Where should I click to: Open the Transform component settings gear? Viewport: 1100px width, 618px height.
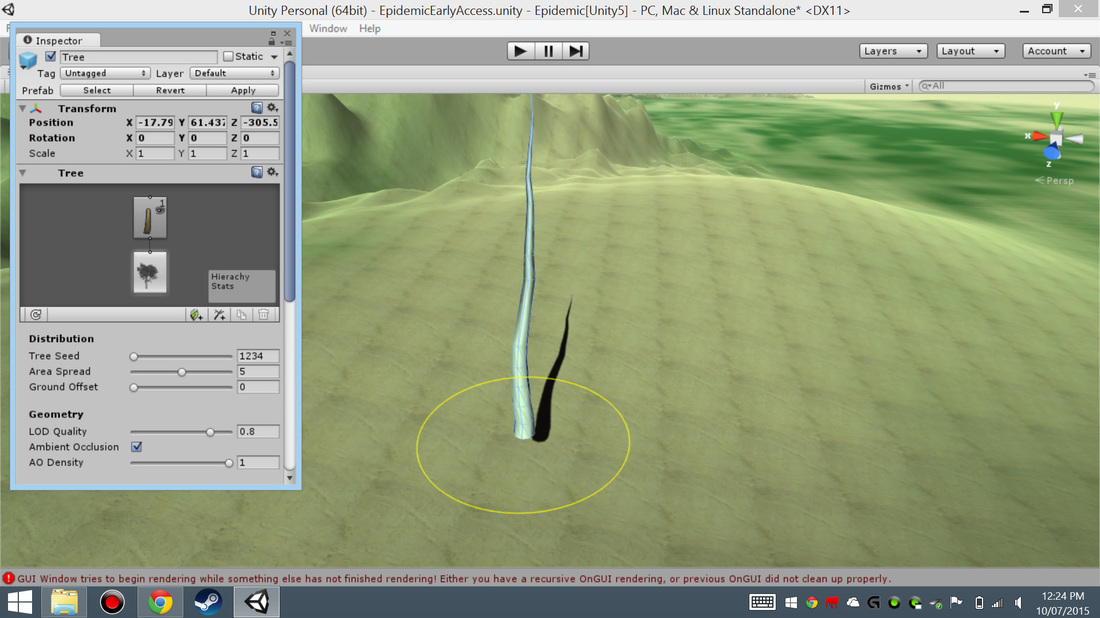point(270,108)
